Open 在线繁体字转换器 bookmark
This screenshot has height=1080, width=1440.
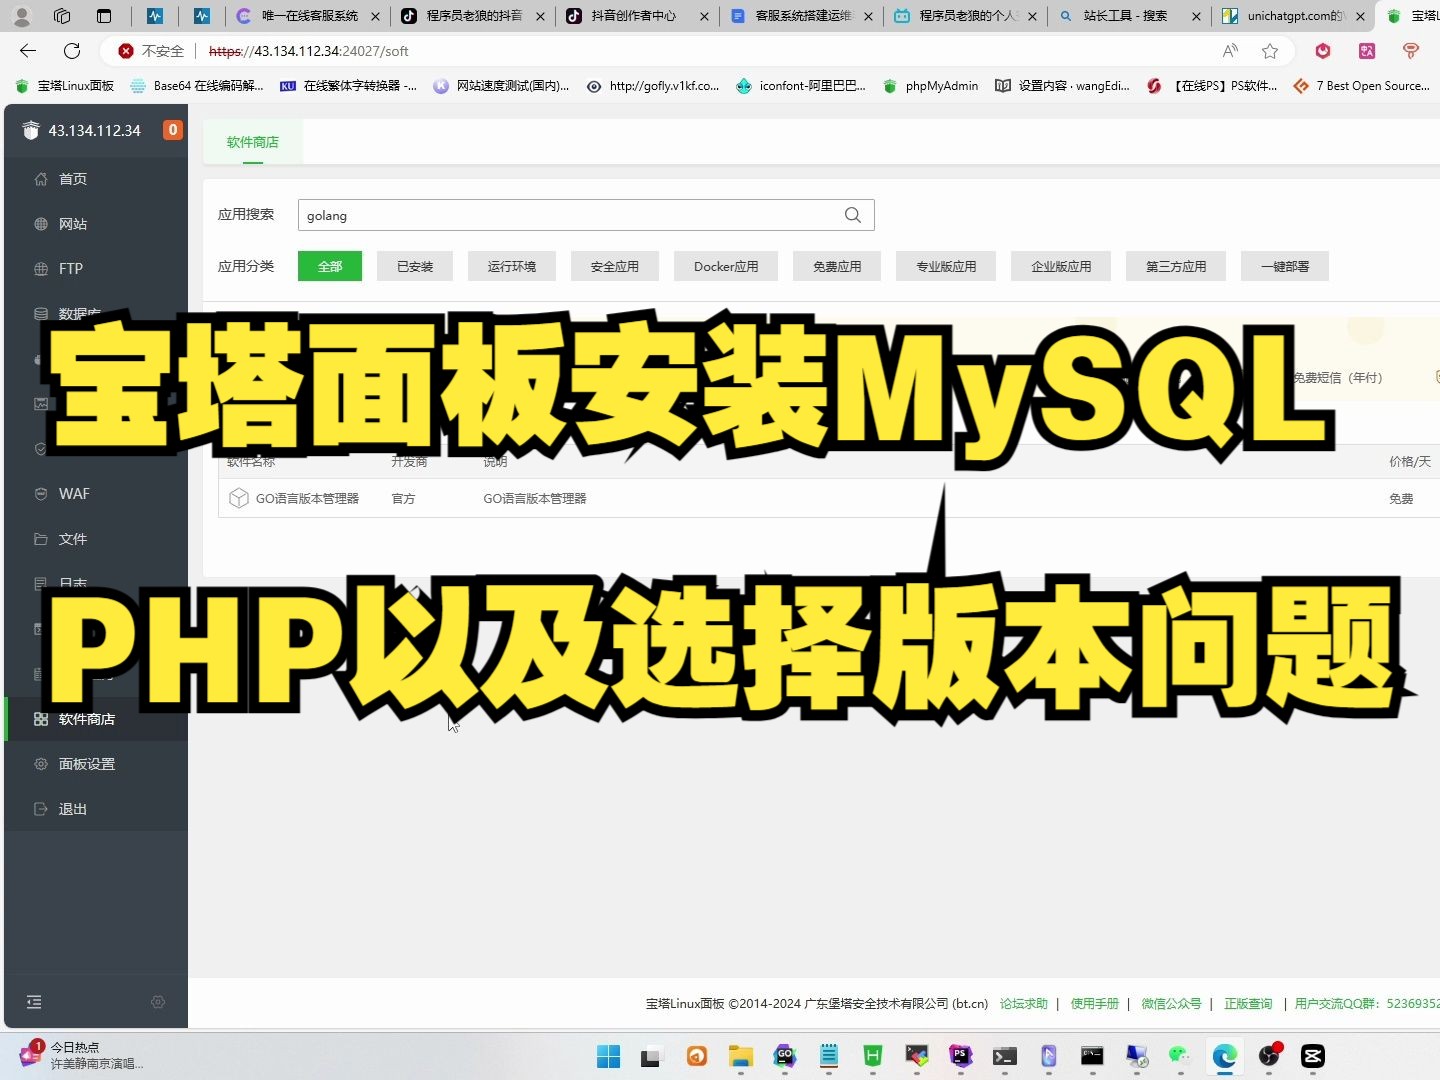pos(349,86)
